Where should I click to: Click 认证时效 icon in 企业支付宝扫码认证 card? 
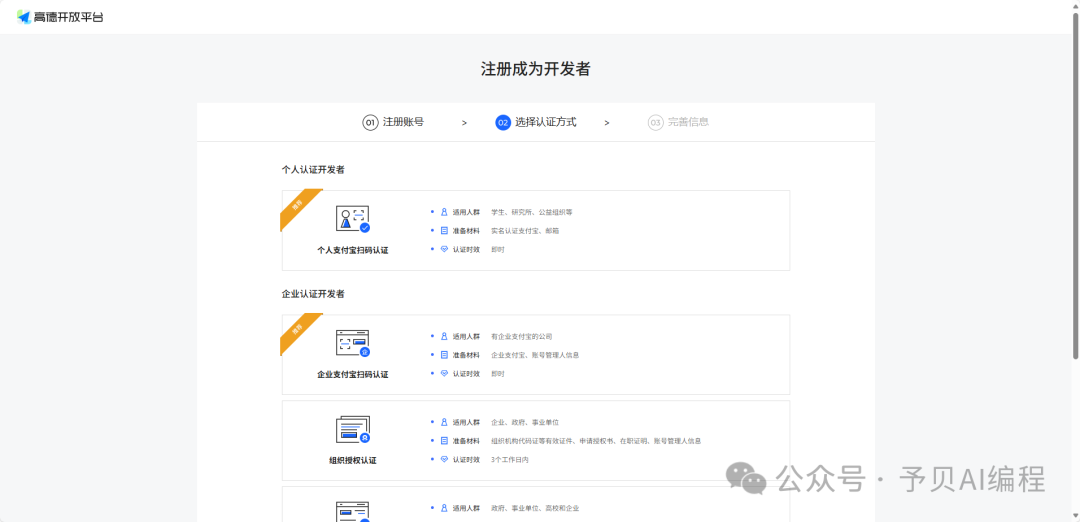(x=444, y=374)
